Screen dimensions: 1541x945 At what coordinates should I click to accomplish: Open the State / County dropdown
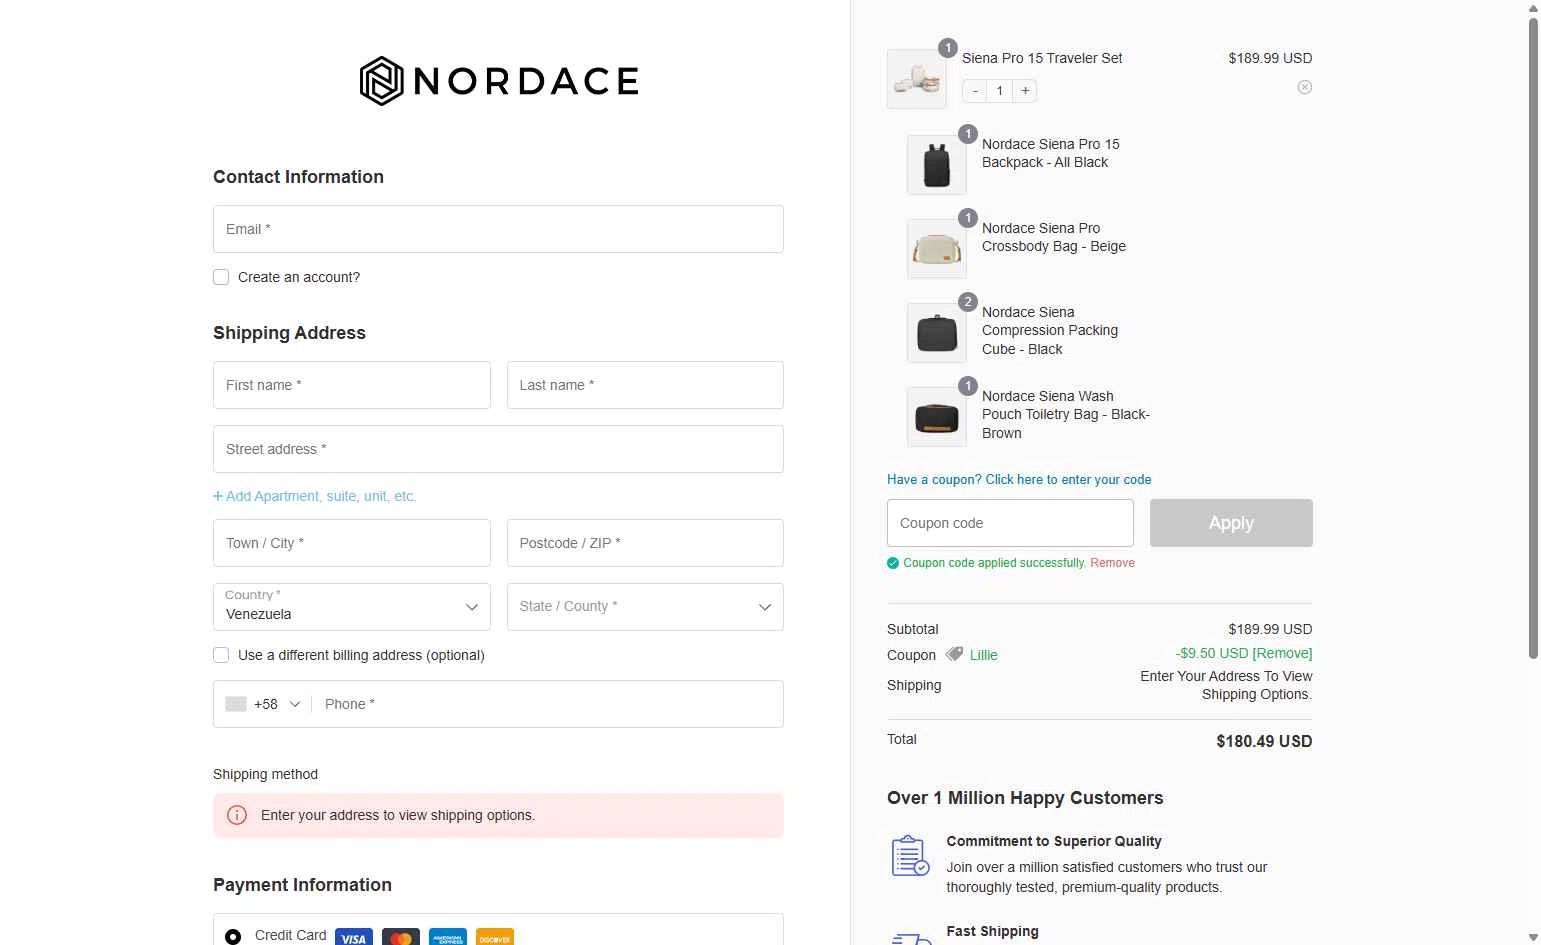(645, 607)
